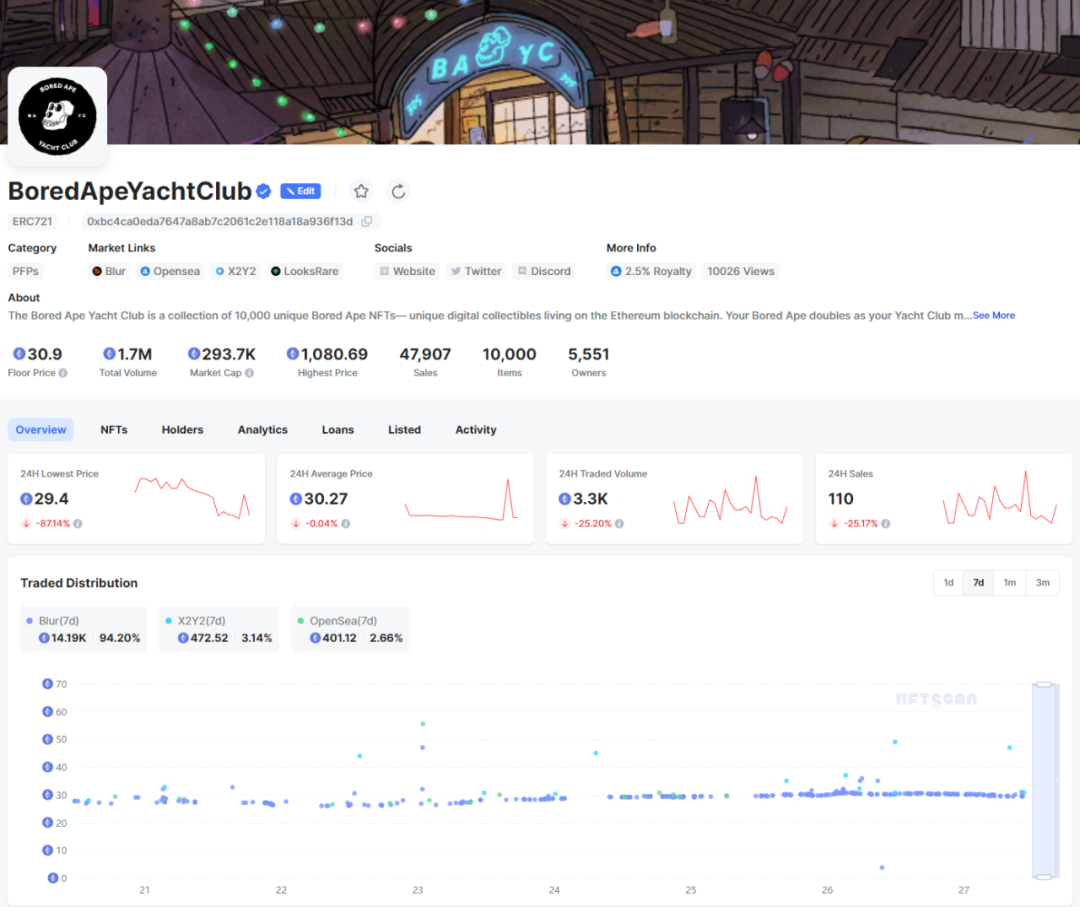
Task: Click top handle of chart zoom slider
Action: point(1044,685)
